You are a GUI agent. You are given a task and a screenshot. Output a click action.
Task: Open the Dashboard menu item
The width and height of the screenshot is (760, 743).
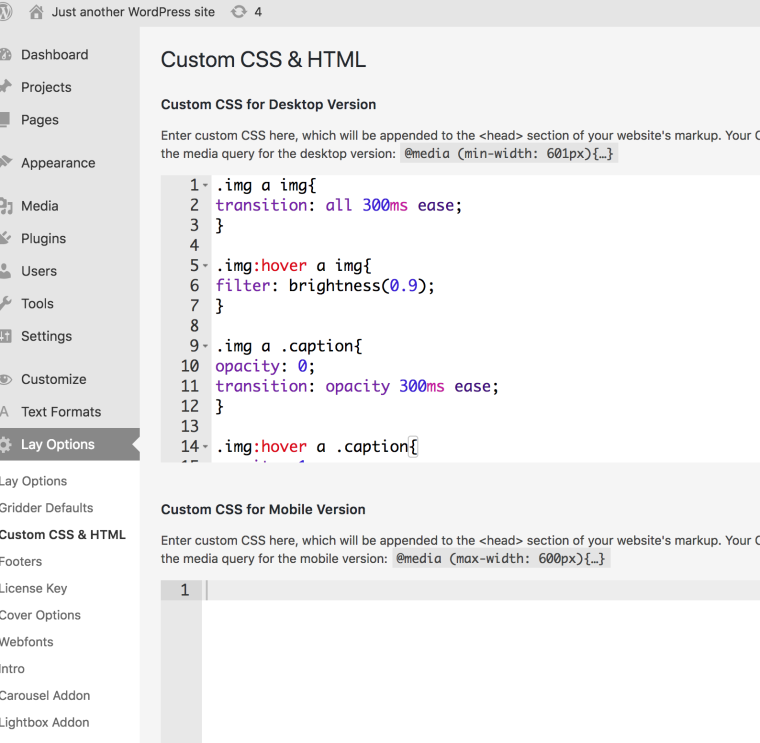[x=54, y=55]
